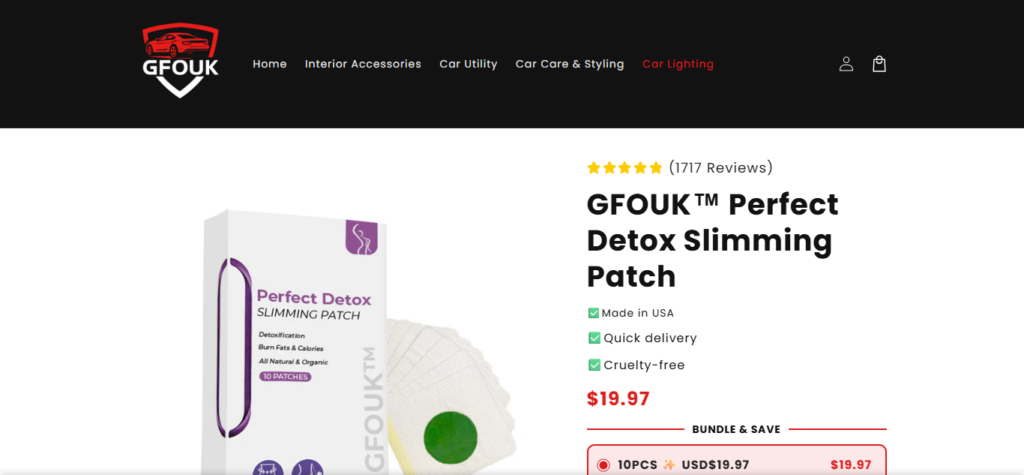Click green checkmark beside Quick delivery
Screen dimensions: 1024x475
tap(594, 338)
